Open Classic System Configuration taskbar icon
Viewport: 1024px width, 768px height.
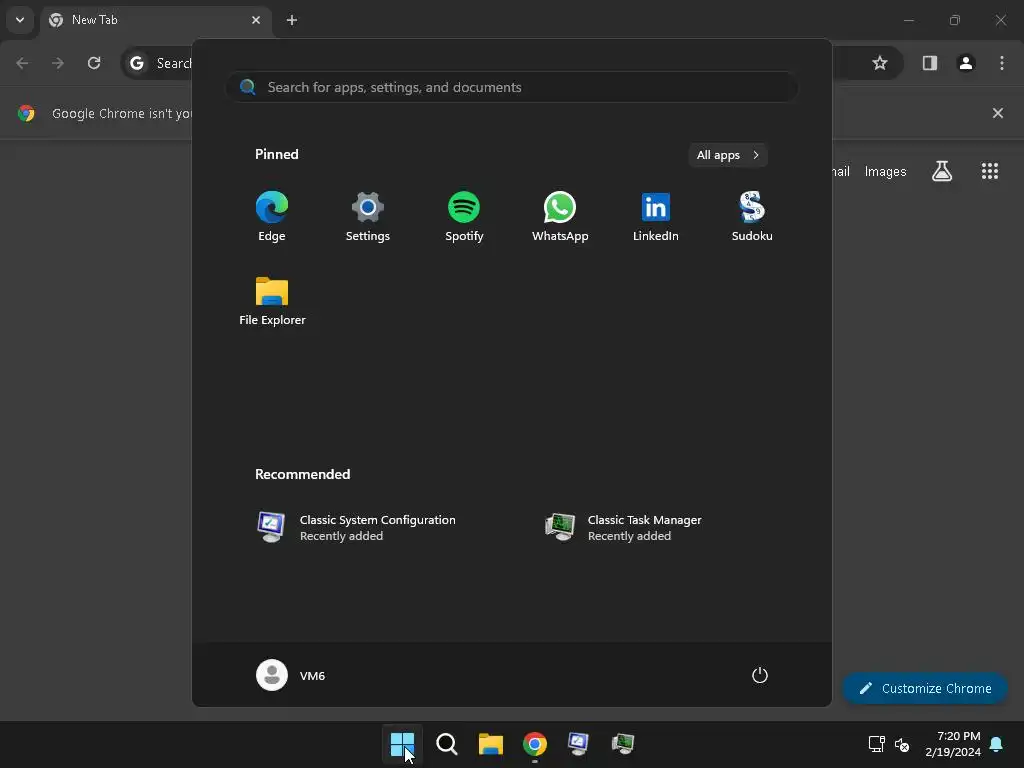click(x=579, y=744)
